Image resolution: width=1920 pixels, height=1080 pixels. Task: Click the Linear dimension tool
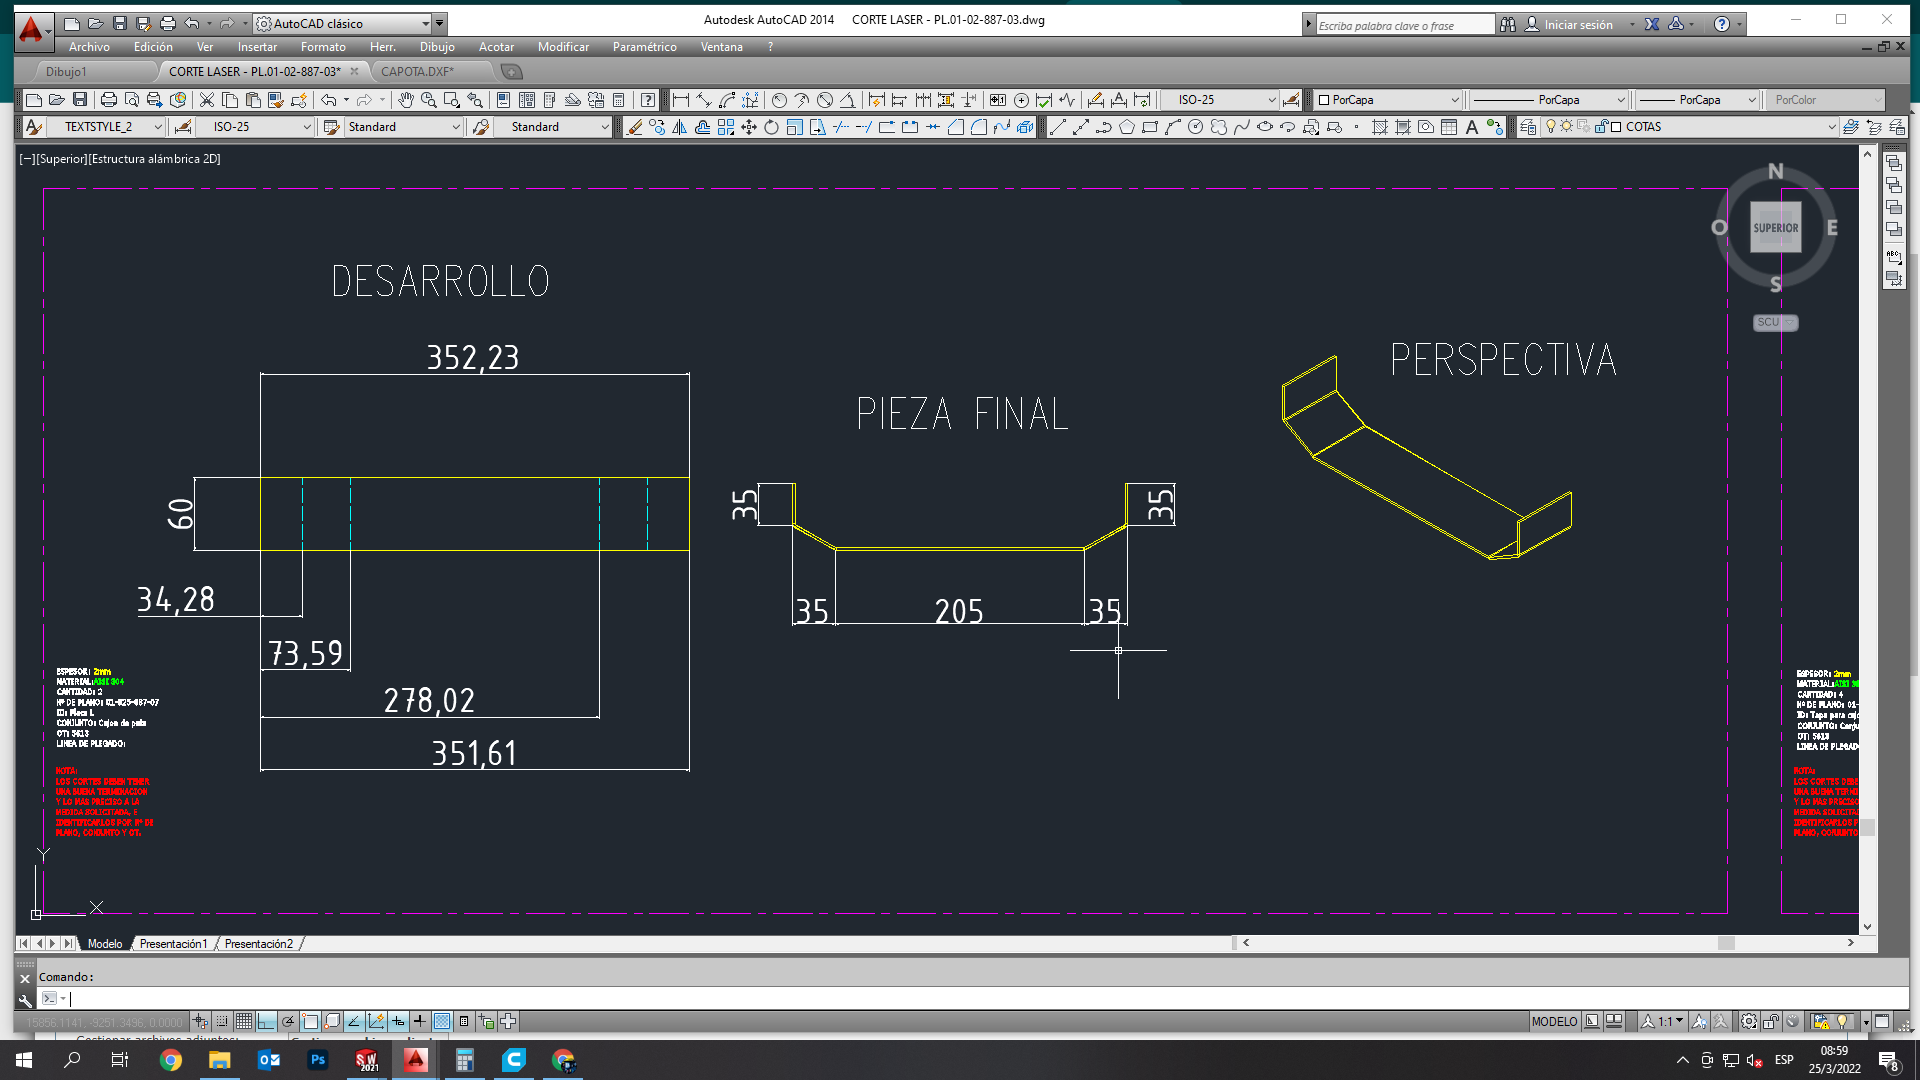681,100
